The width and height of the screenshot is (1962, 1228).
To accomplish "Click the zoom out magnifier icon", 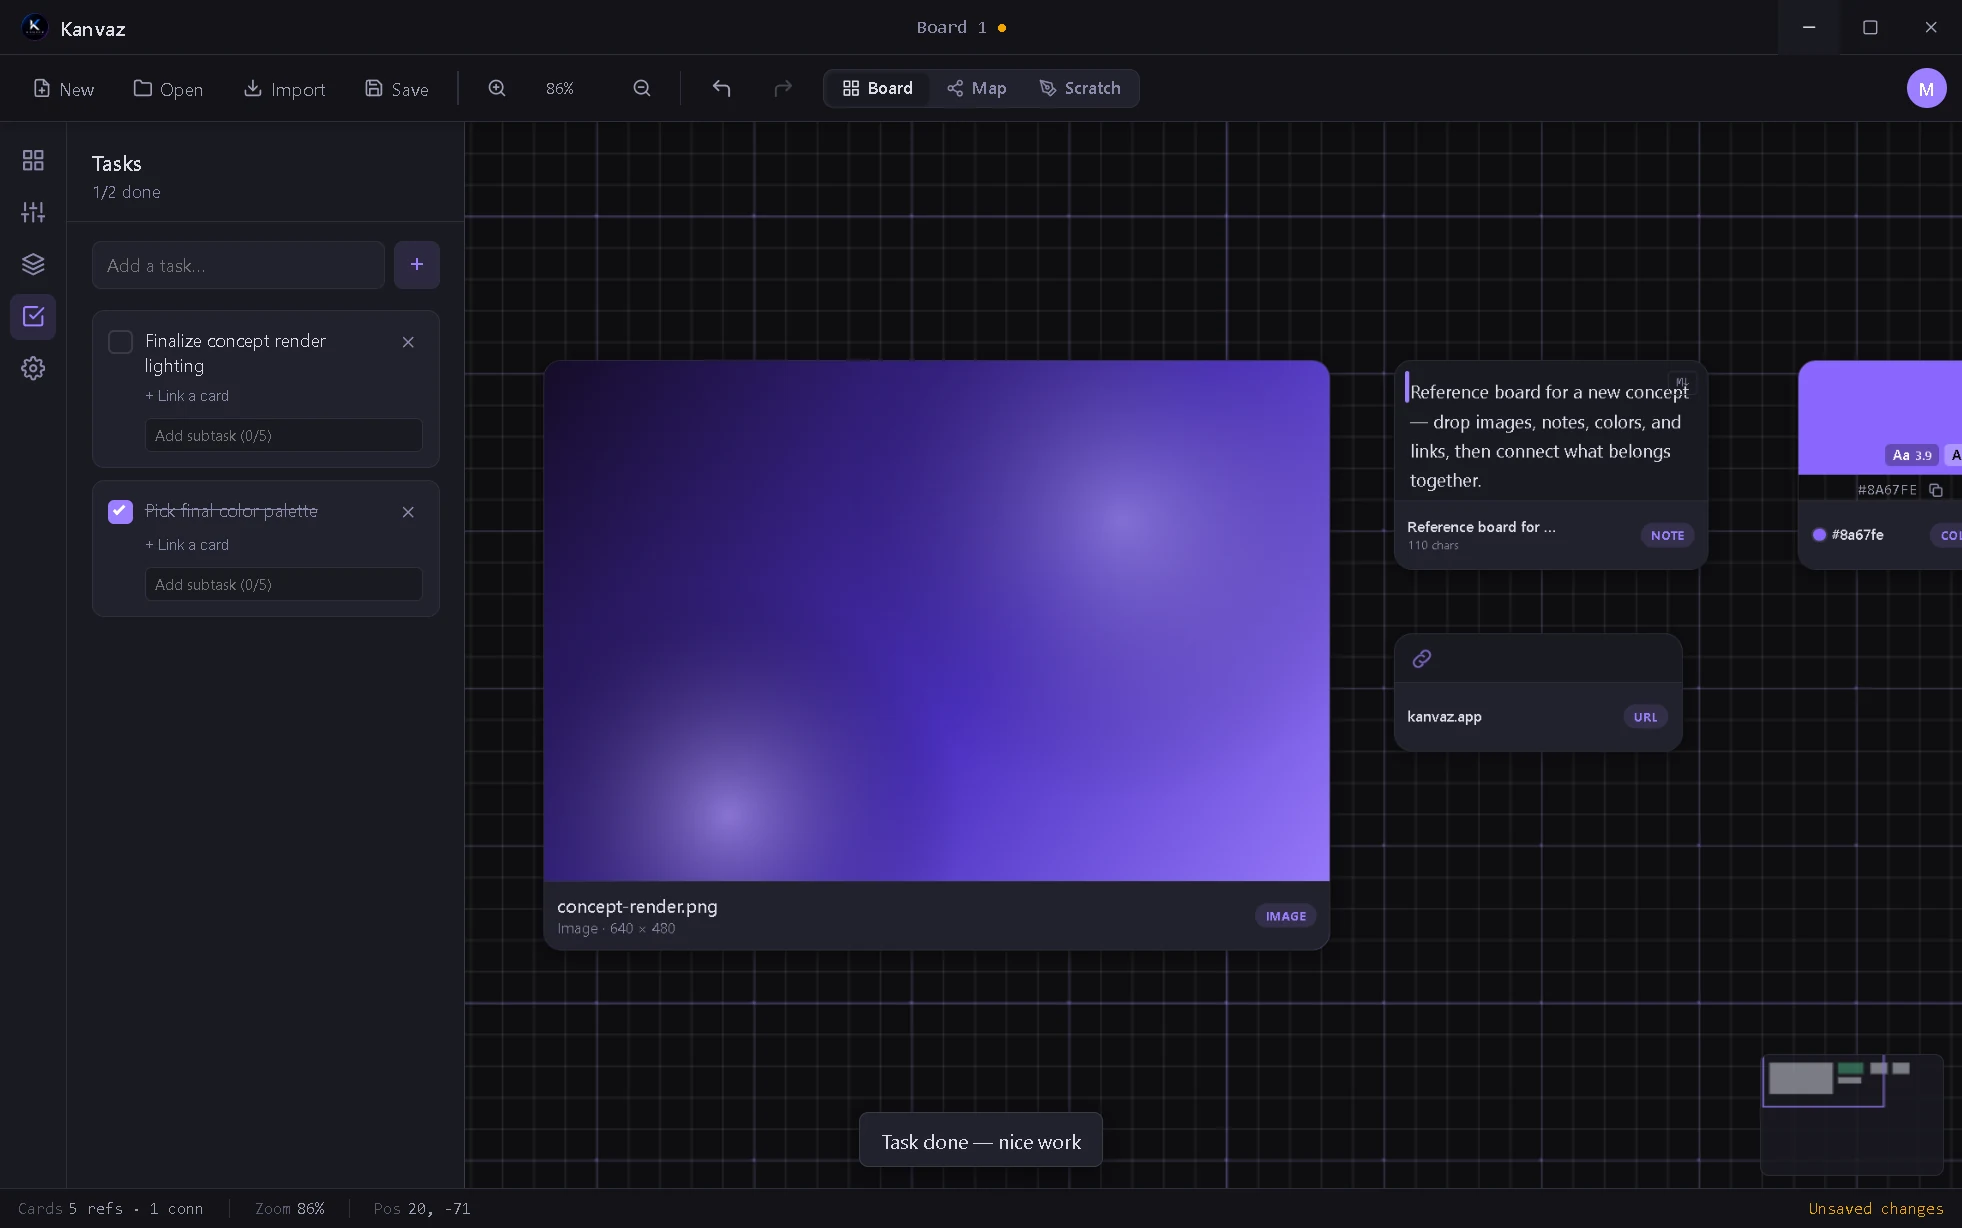I will [x=642, y=88].
